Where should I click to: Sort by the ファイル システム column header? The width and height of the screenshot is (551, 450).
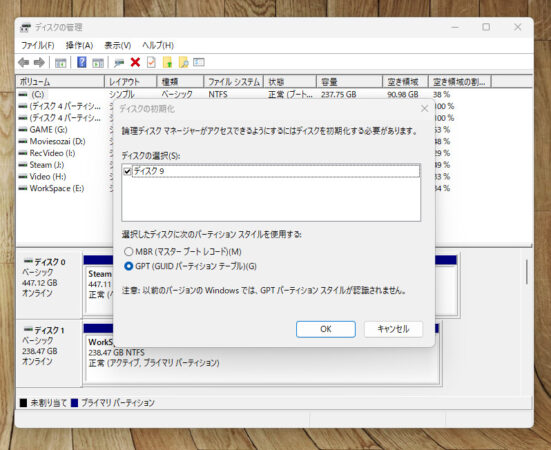point(234,82)
